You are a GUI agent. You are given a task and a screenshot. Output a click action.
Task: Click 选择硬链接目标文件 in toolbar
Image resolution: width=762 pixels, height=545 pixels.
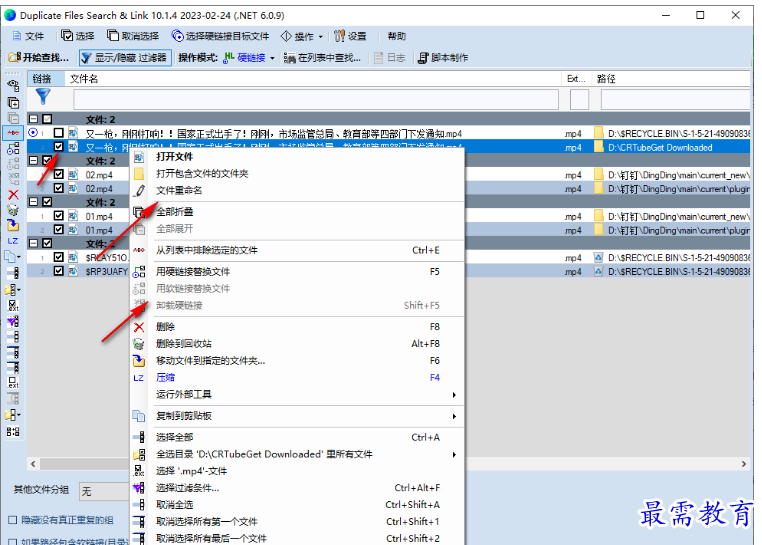pos(221,36)
